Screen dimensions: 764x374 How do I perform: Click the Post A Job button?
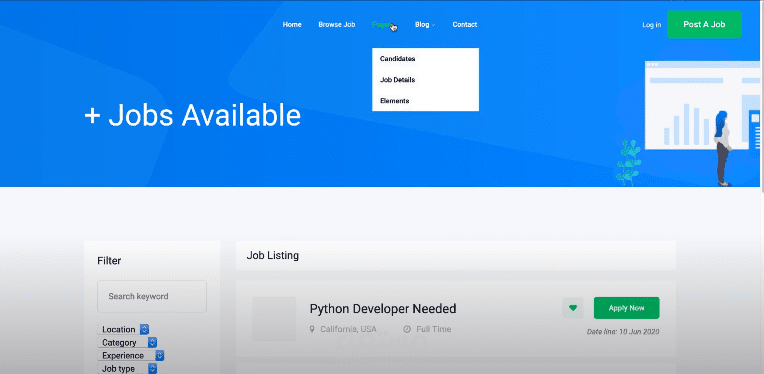pos(704,24)
